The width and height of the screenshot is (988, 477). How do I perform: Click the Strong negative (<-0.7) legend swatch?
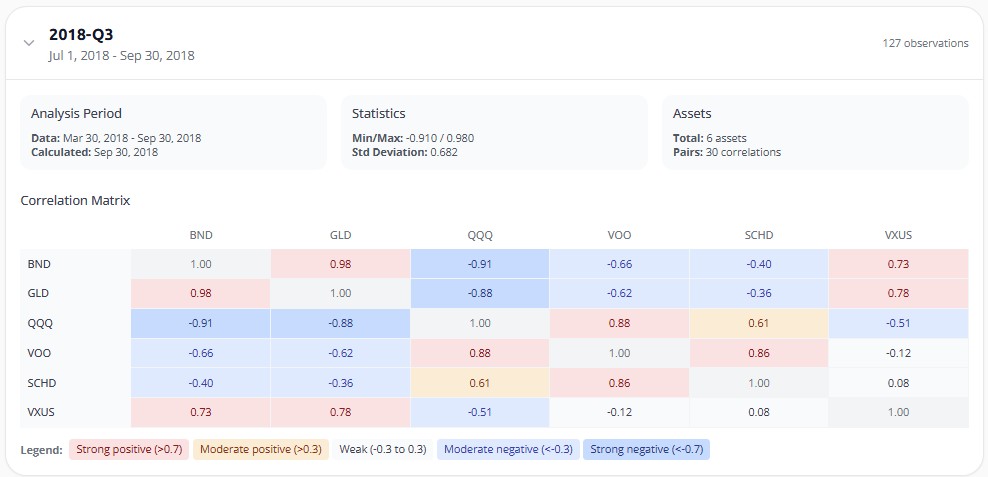coord(646,449)
